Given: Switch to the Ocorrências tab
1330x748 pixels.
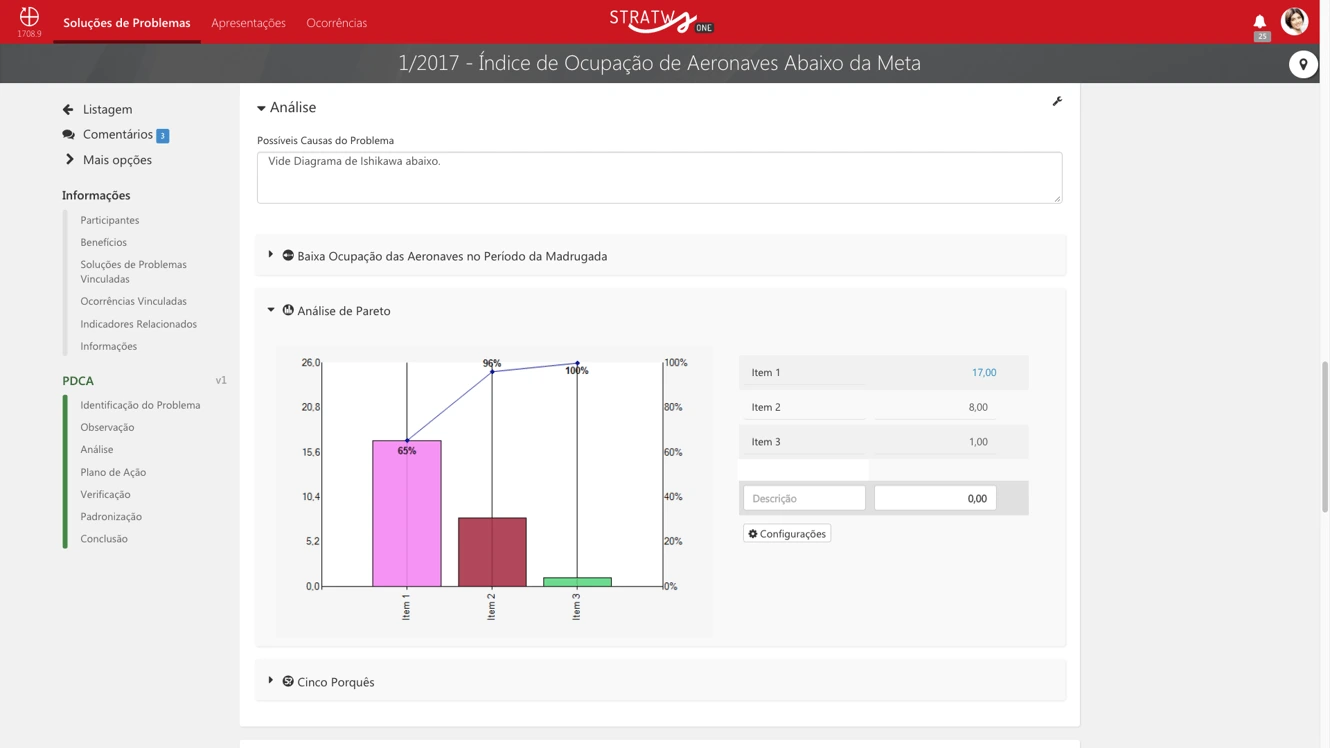Looking at the screenshot, I should click(337, 22).
